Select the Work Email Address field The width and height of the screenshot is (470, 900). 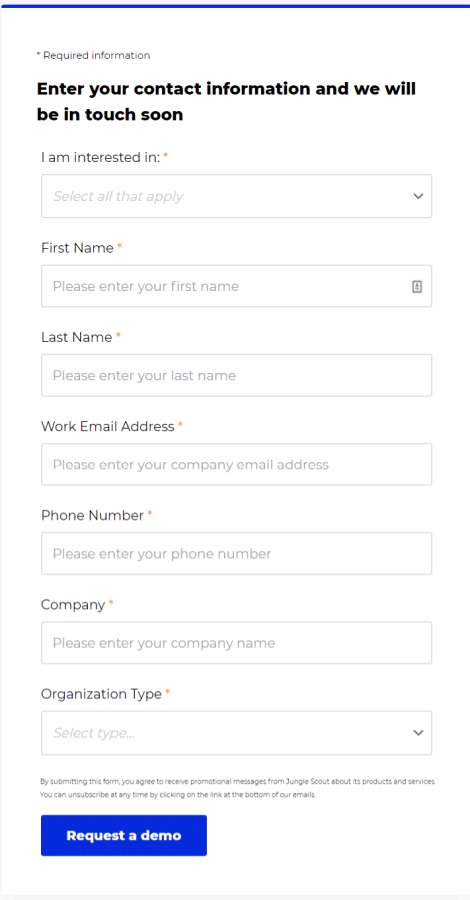click(236, 464)
